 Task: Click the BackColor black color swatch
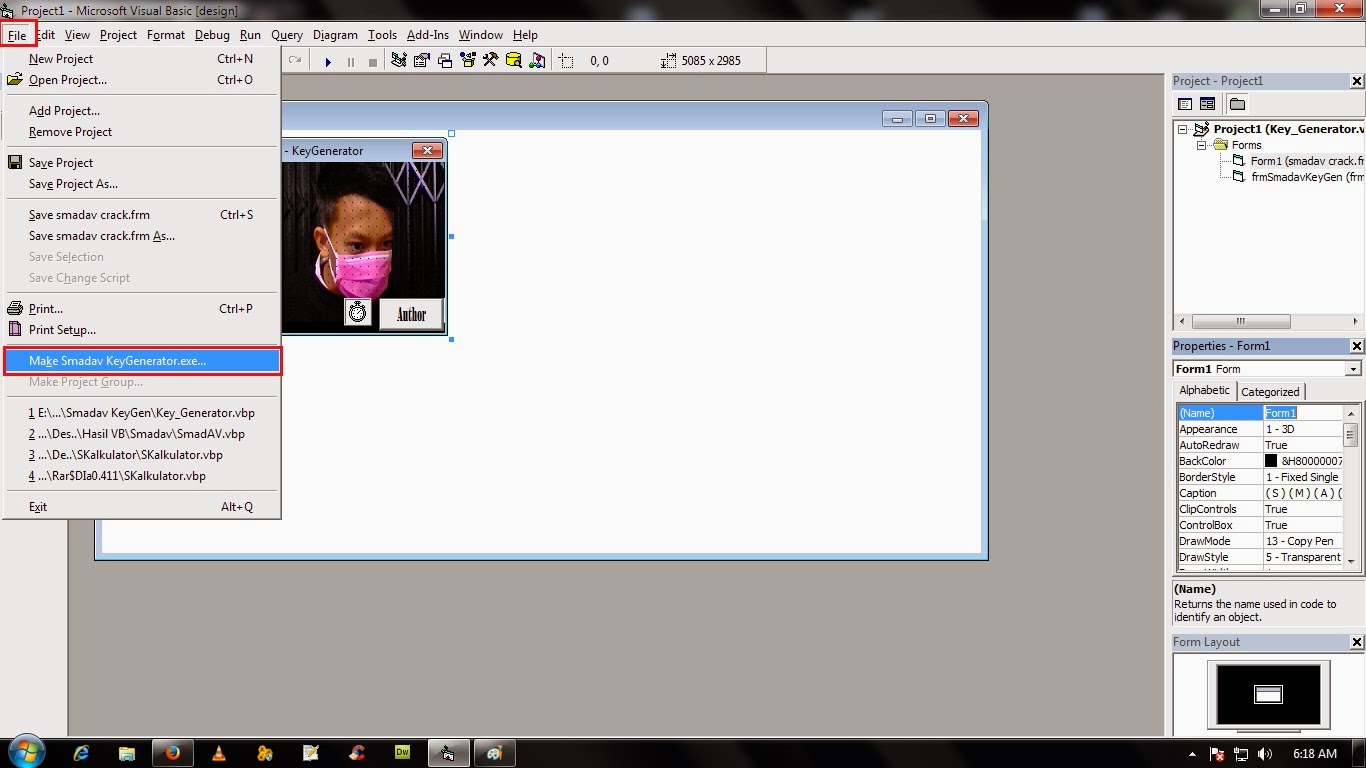[1271, 461]
